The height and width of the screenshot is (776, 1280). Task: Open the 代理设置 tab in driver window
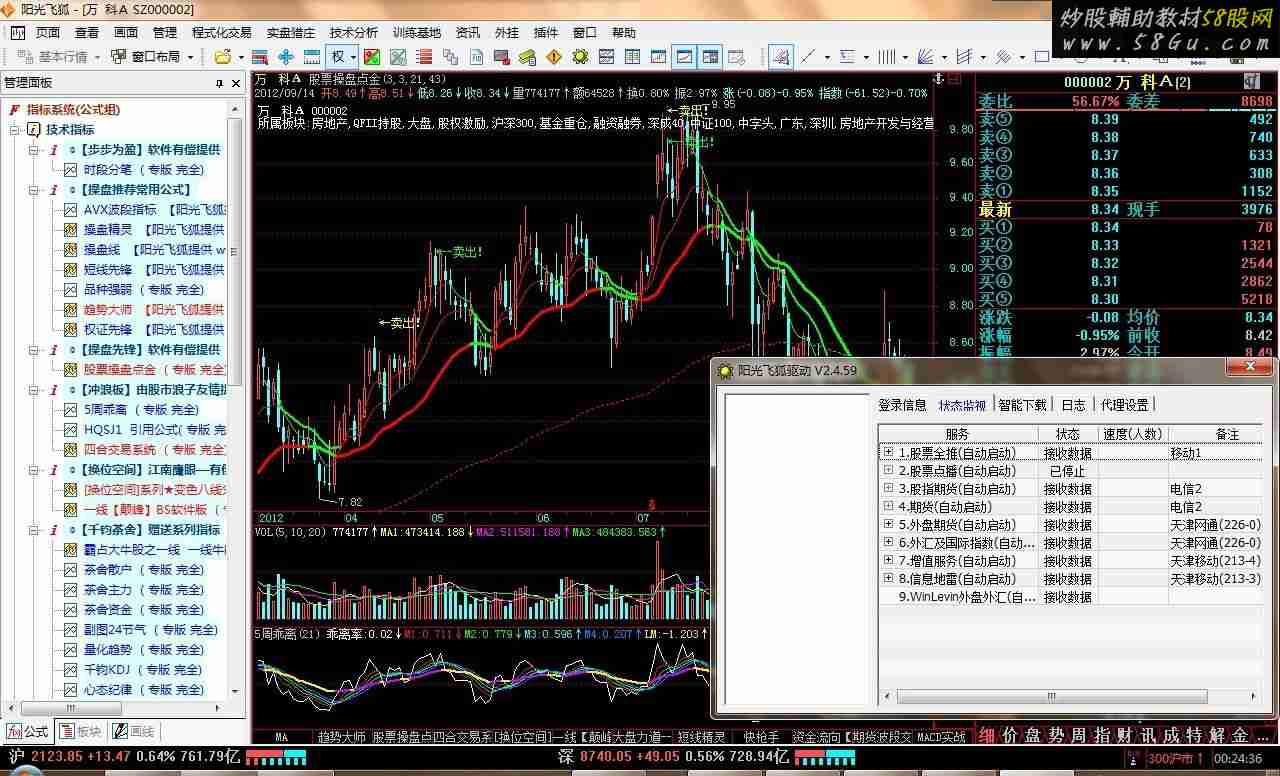pyautogui.click(x=1124, y=405)
